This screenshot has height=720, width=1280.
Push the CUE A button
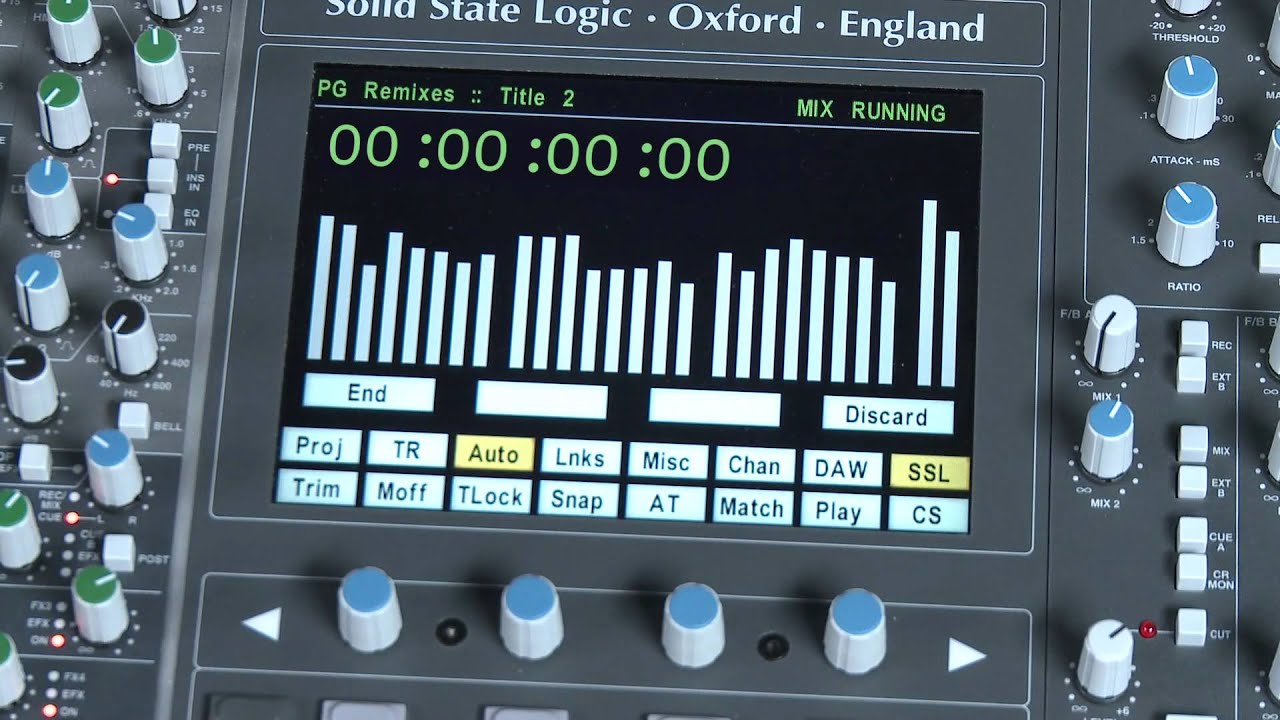[1192, 535]
